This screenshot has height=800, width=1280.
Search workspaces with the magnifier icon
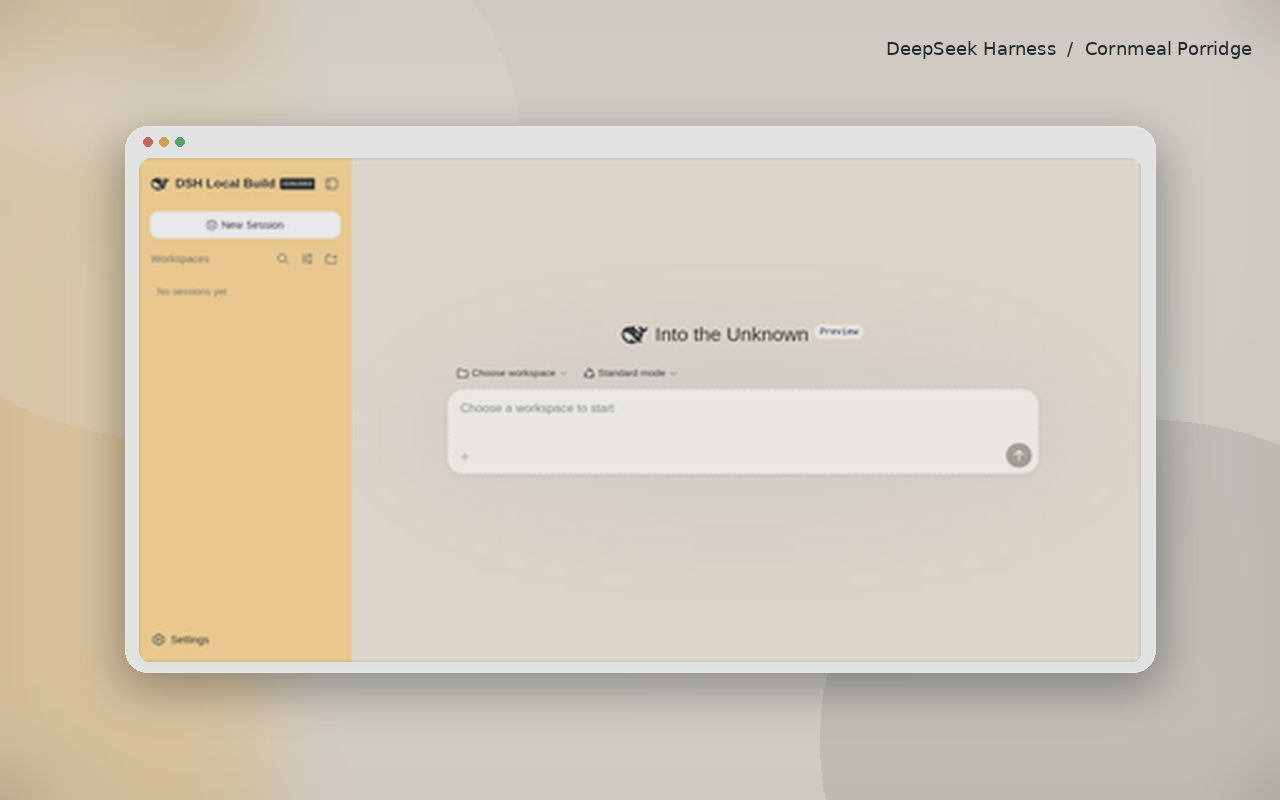[283, 259]
